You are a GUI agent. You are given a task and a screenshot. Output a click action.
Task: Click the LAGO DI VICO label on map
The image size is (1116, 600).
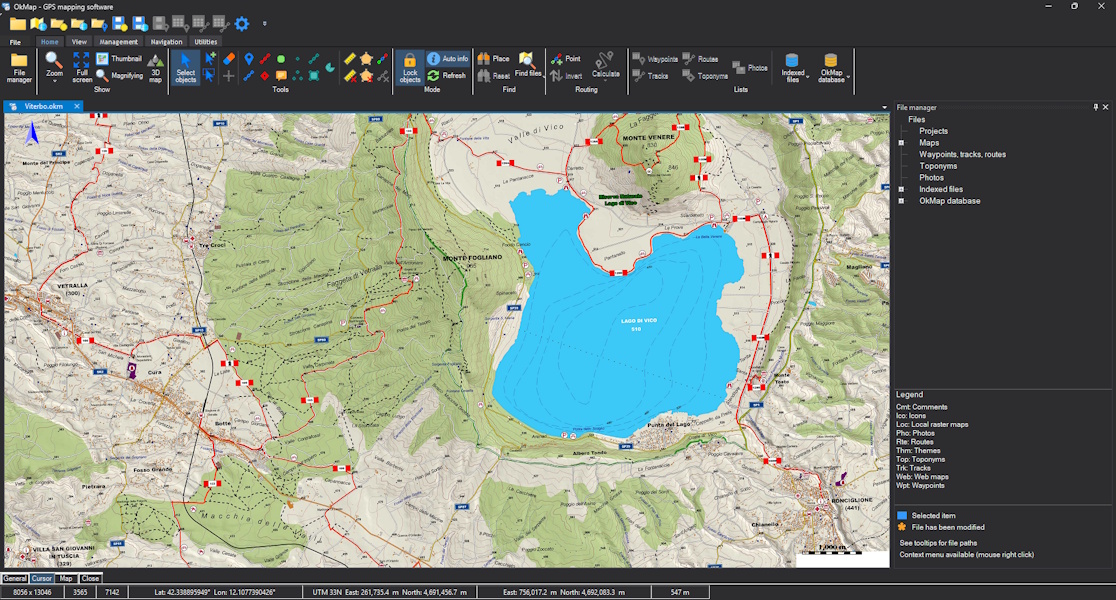coord(638,321)
